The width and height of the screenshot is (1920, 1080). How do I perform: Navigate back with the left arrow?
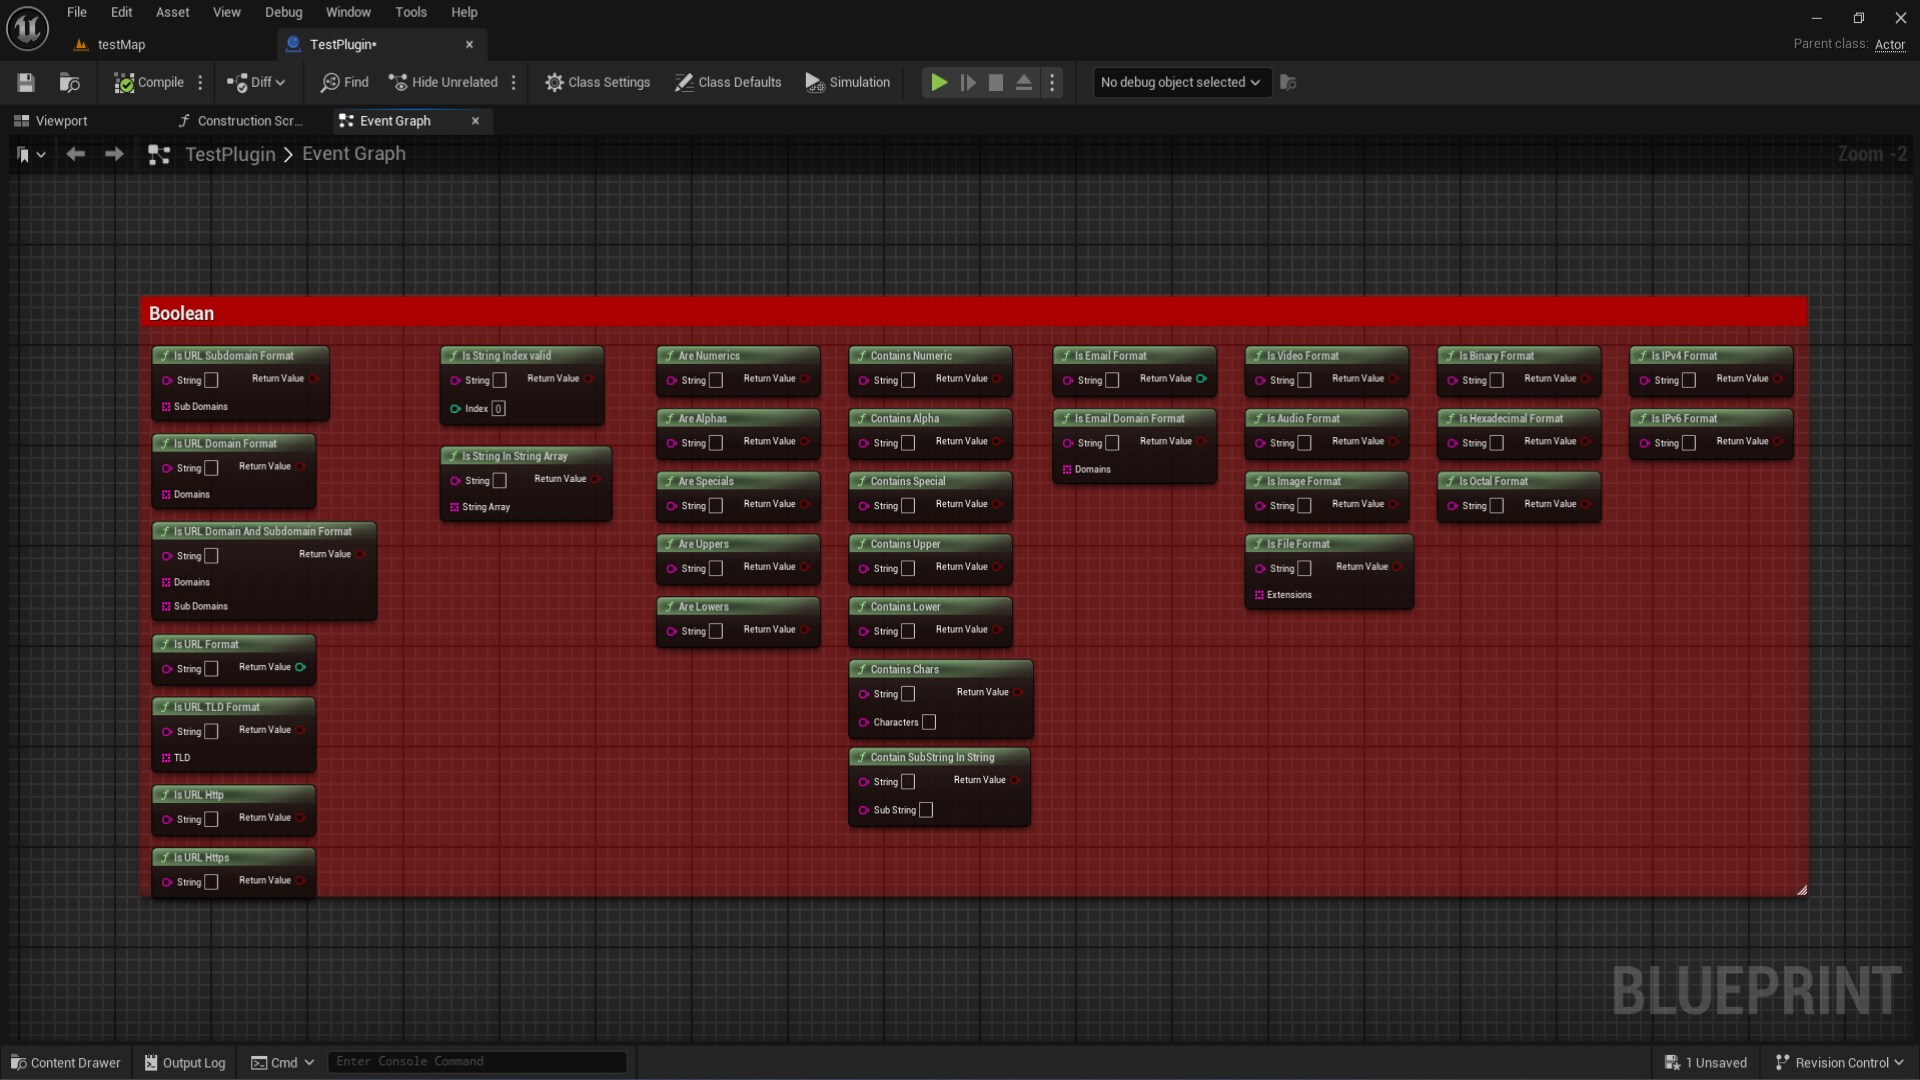[75, 154]
